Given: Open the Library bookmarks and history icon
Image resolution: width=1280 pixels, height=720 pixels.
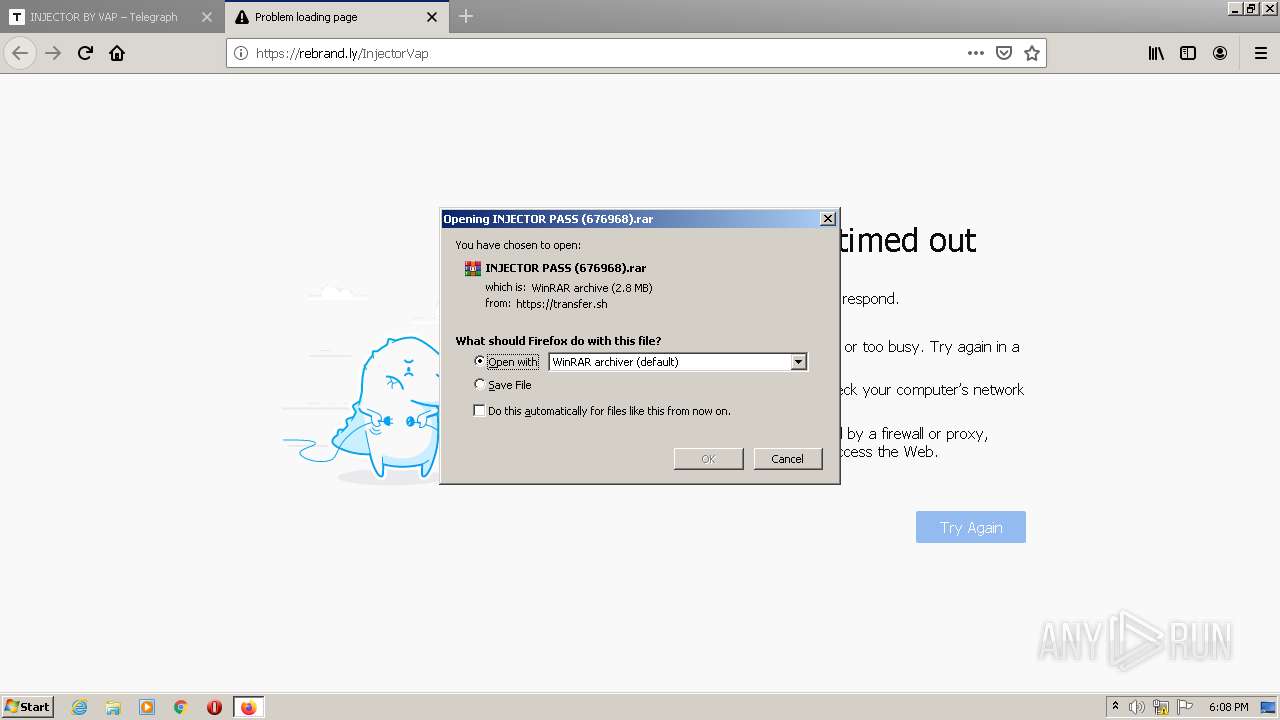Looking at the screenshot, I should click(1156, 53).
